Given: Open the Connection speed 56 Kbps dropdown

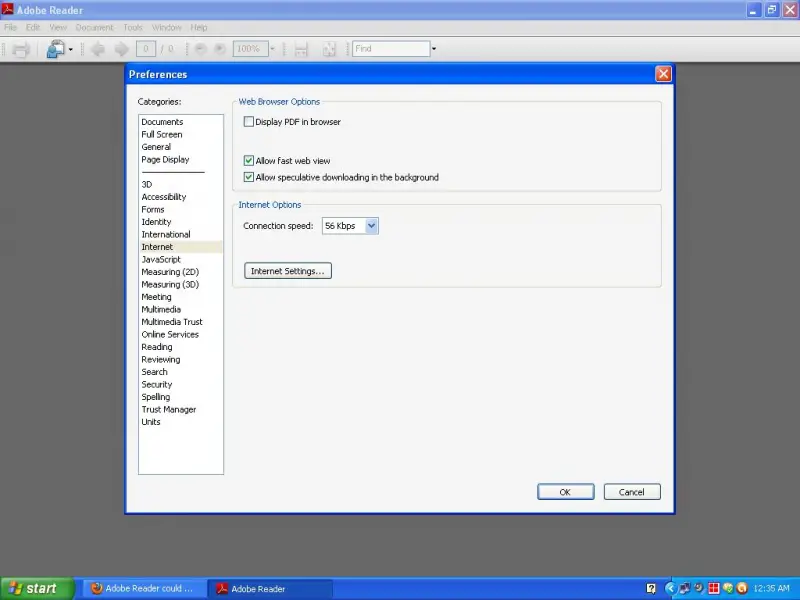Looking at the screenshot, I should (x=371, y=226).
